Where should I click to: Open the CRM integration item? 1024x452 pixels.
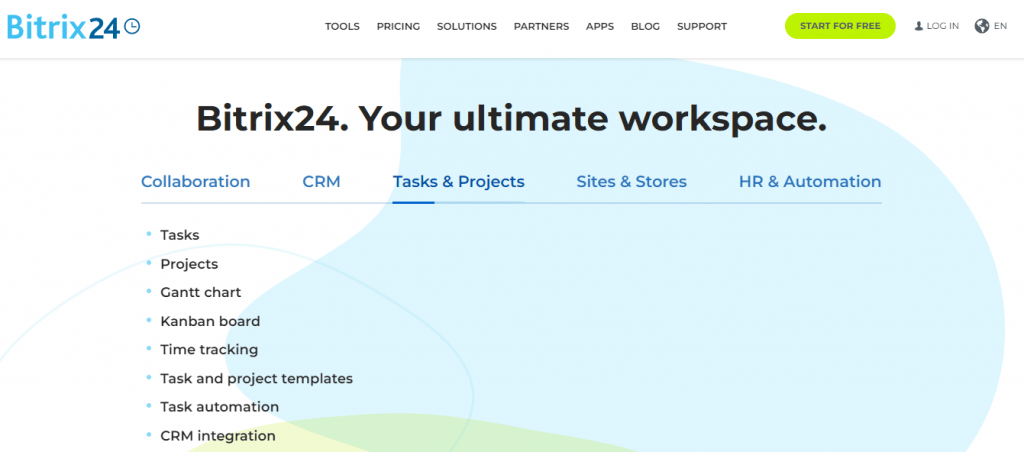click(218, 436)
